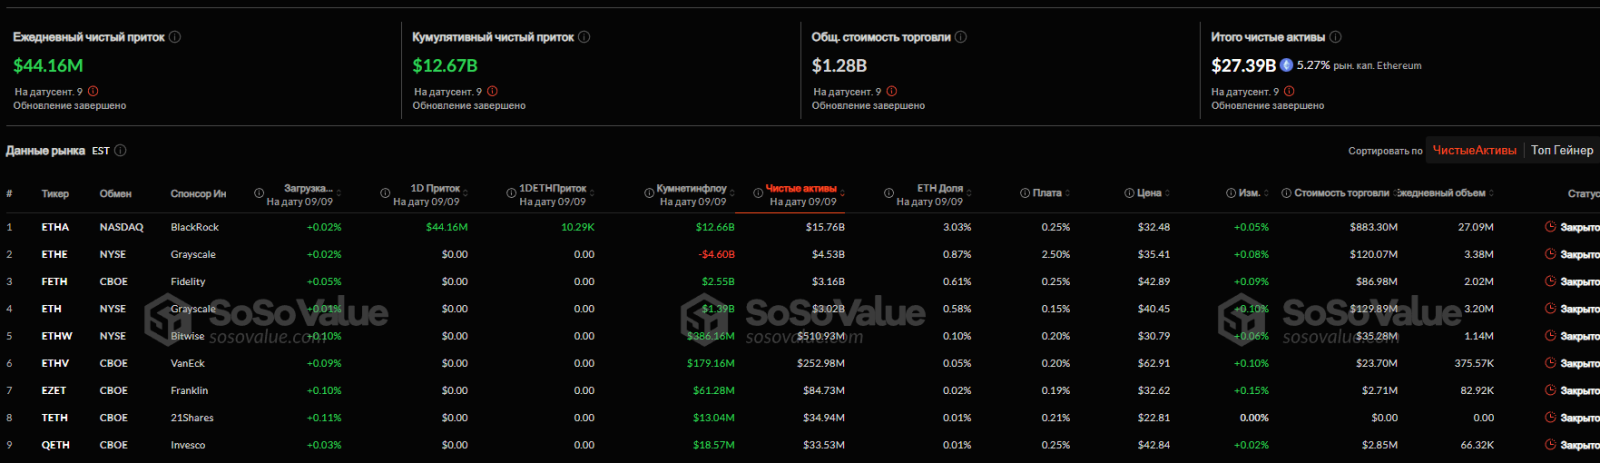Click the clock status icon in ETHA row

(x=1550, y=227)
